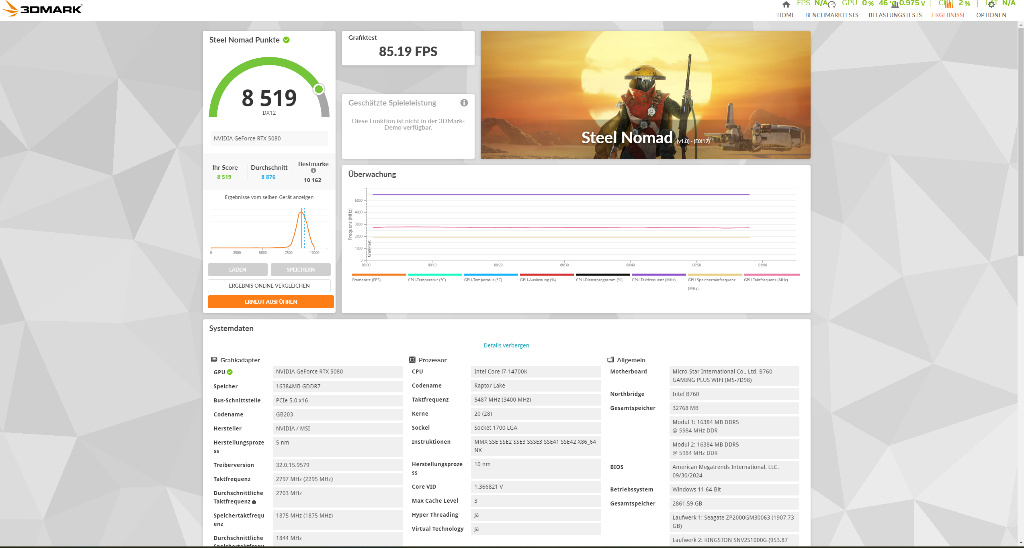Click the Grafikadapter section icon

click(x=214, y=360)
